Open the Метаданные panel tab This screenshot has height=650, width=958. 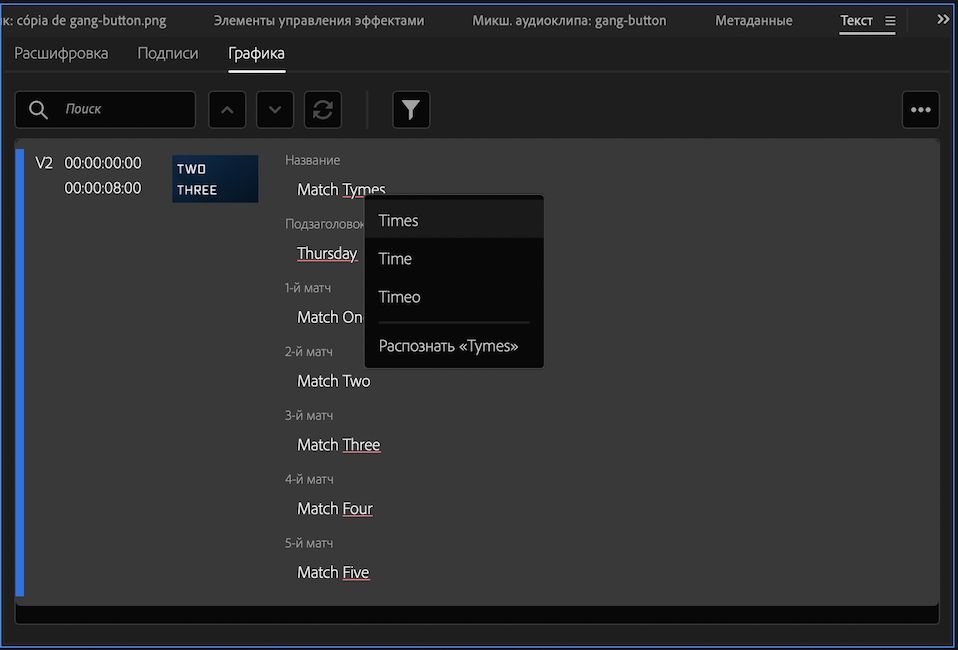(754, 21)
